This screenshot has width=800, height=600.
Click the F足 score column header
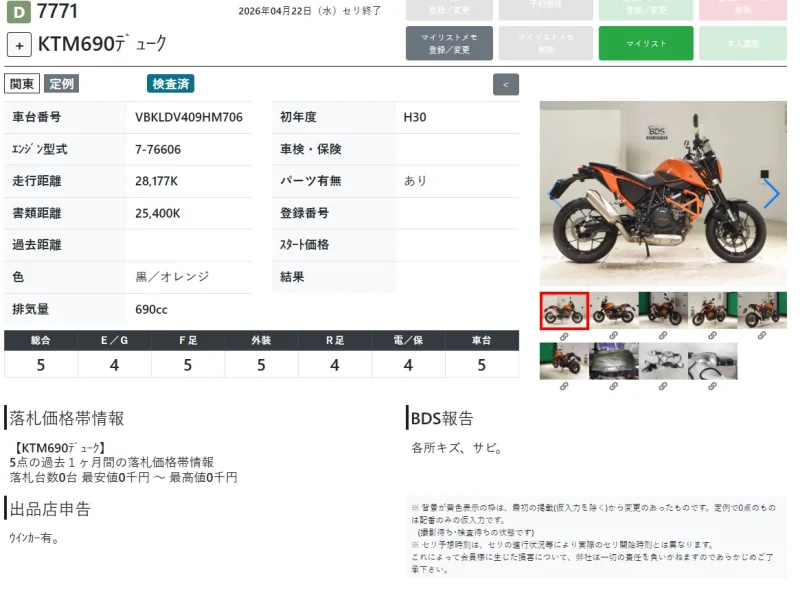pos(188,340)
